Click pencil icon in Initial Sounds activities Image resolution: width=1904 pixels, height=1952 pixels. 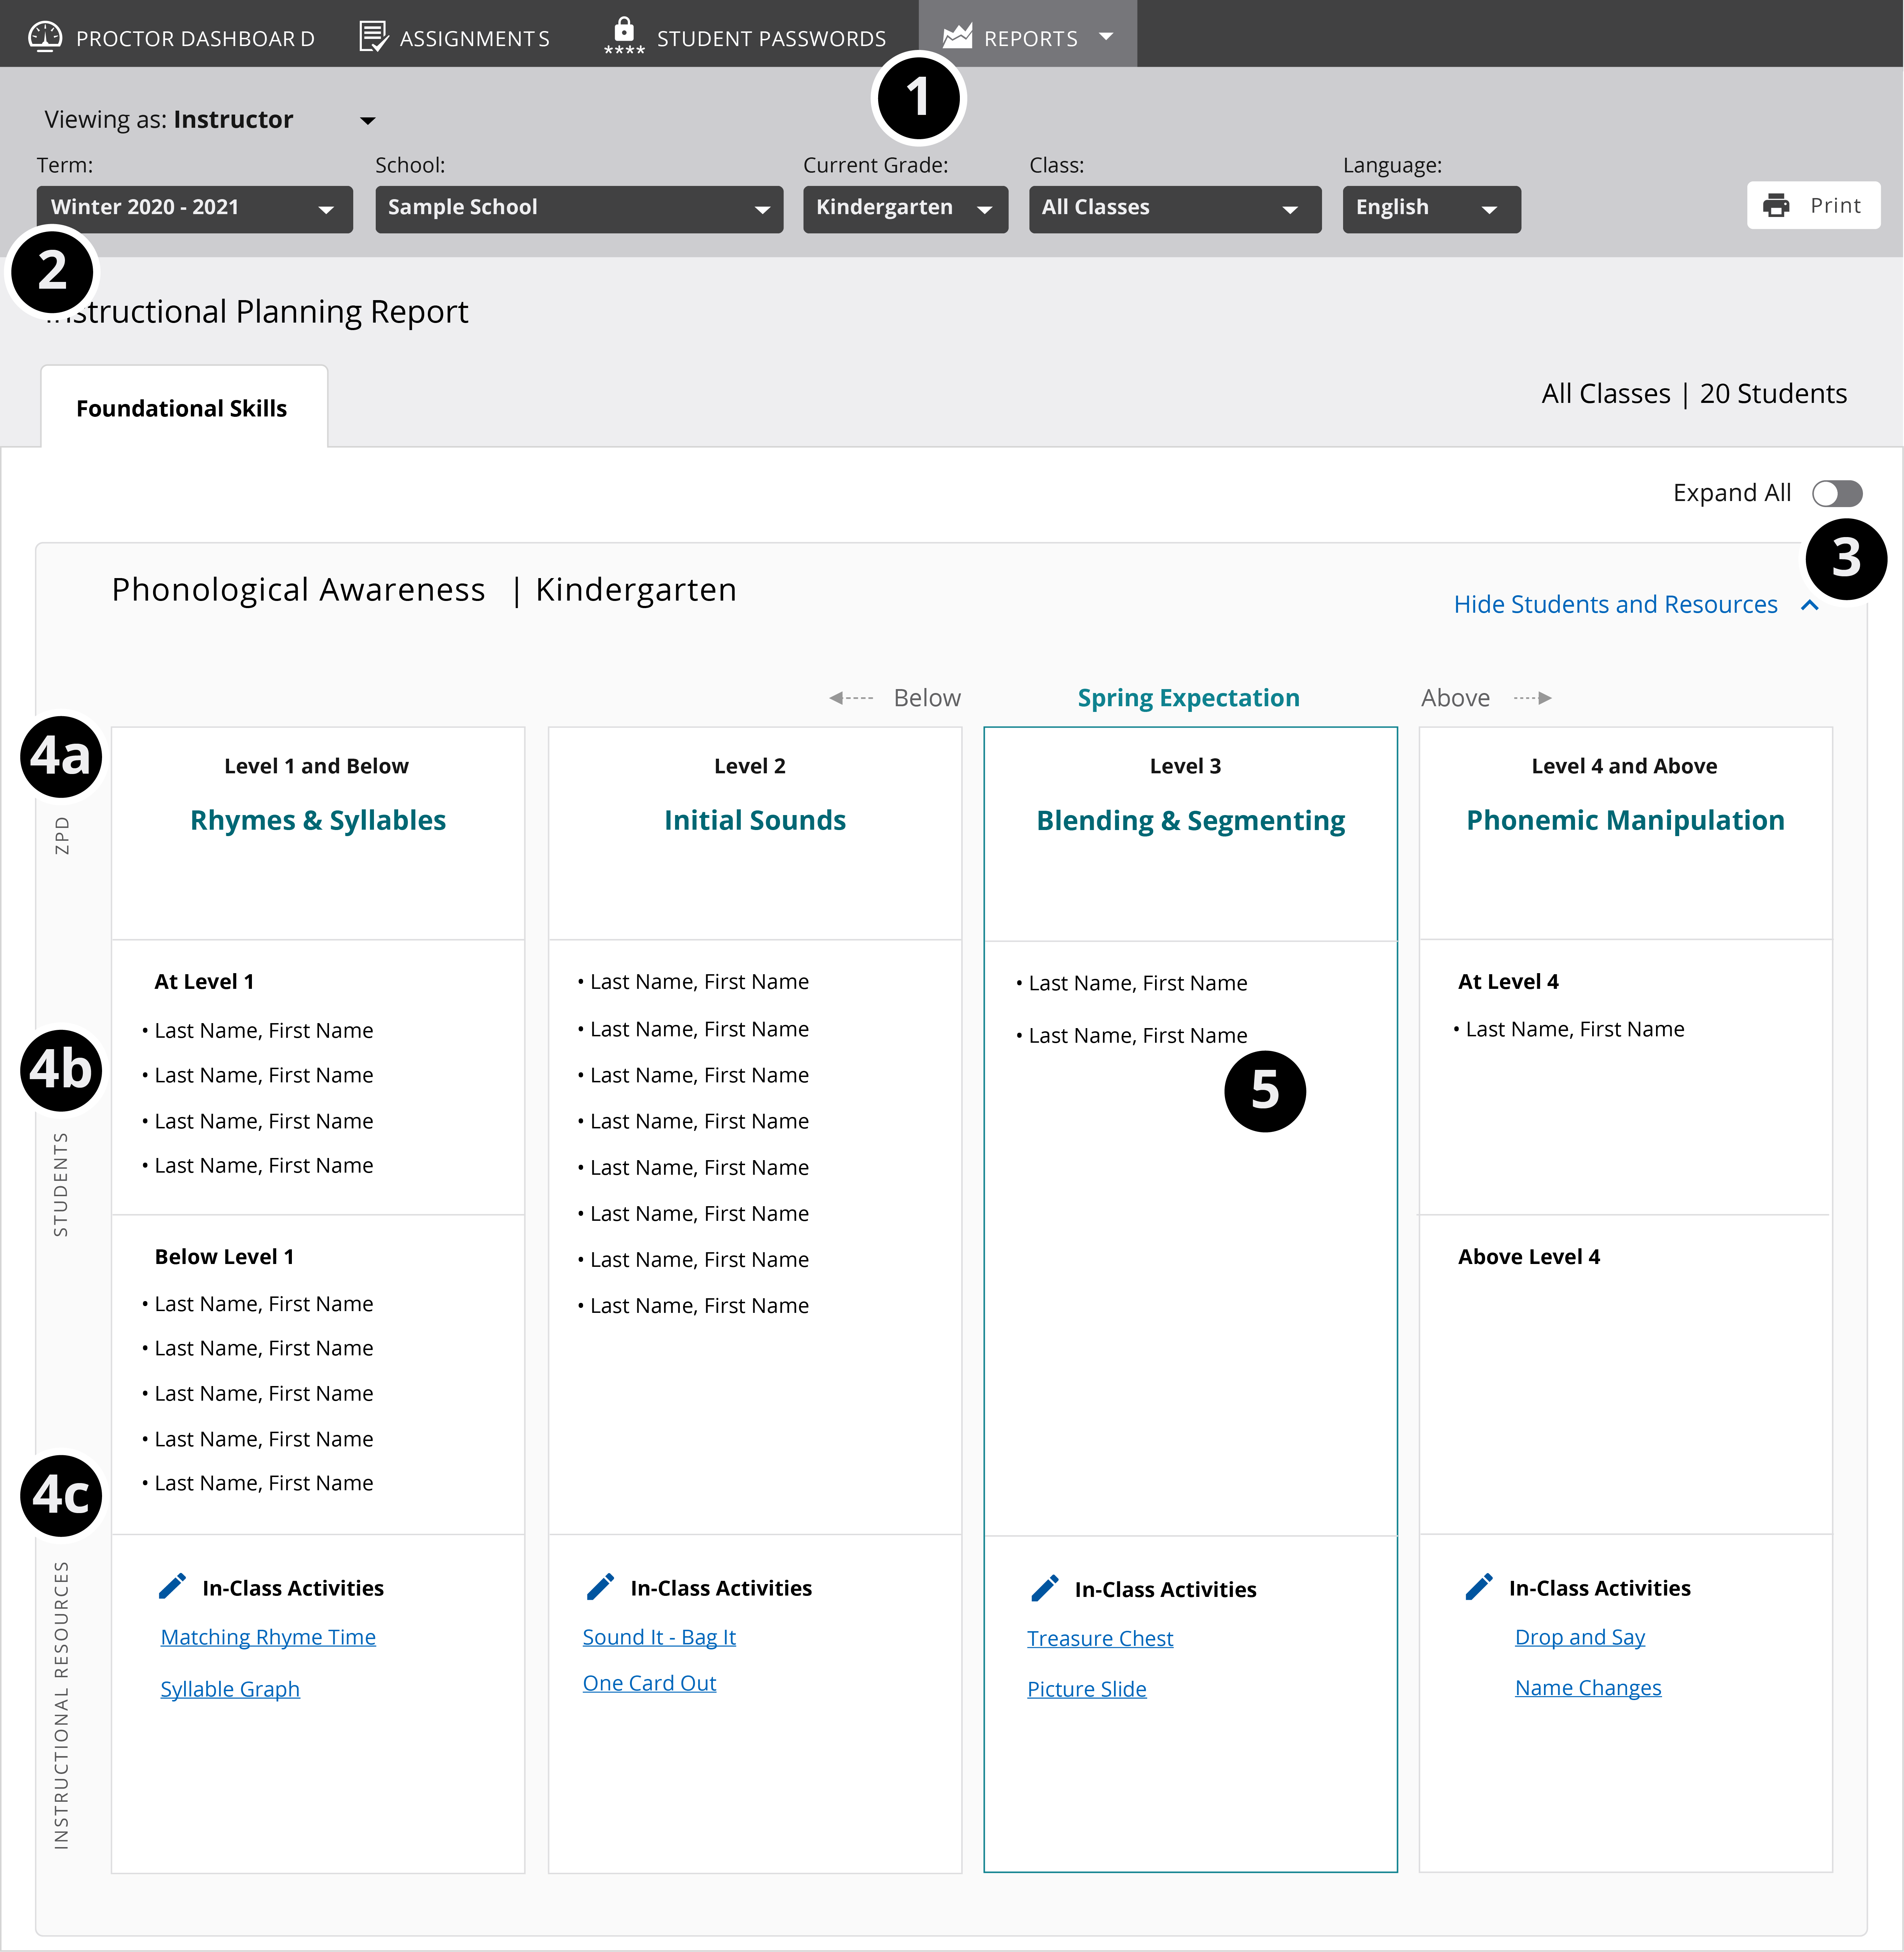pyautogui.click(x=600, y=1586)
